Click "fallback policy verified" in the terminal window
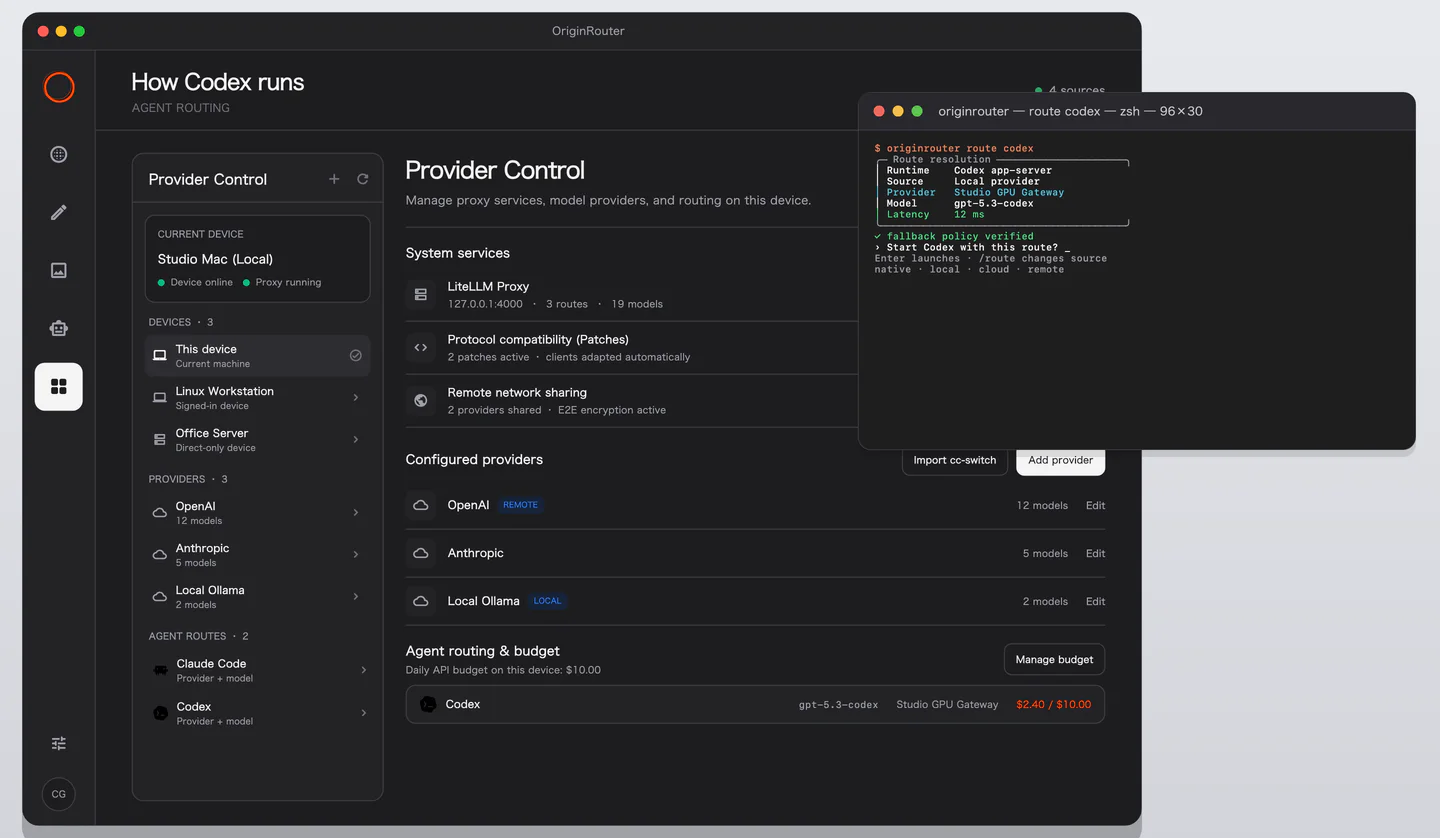The height and width of the screenshot is (838, 1440). (959, 236)
